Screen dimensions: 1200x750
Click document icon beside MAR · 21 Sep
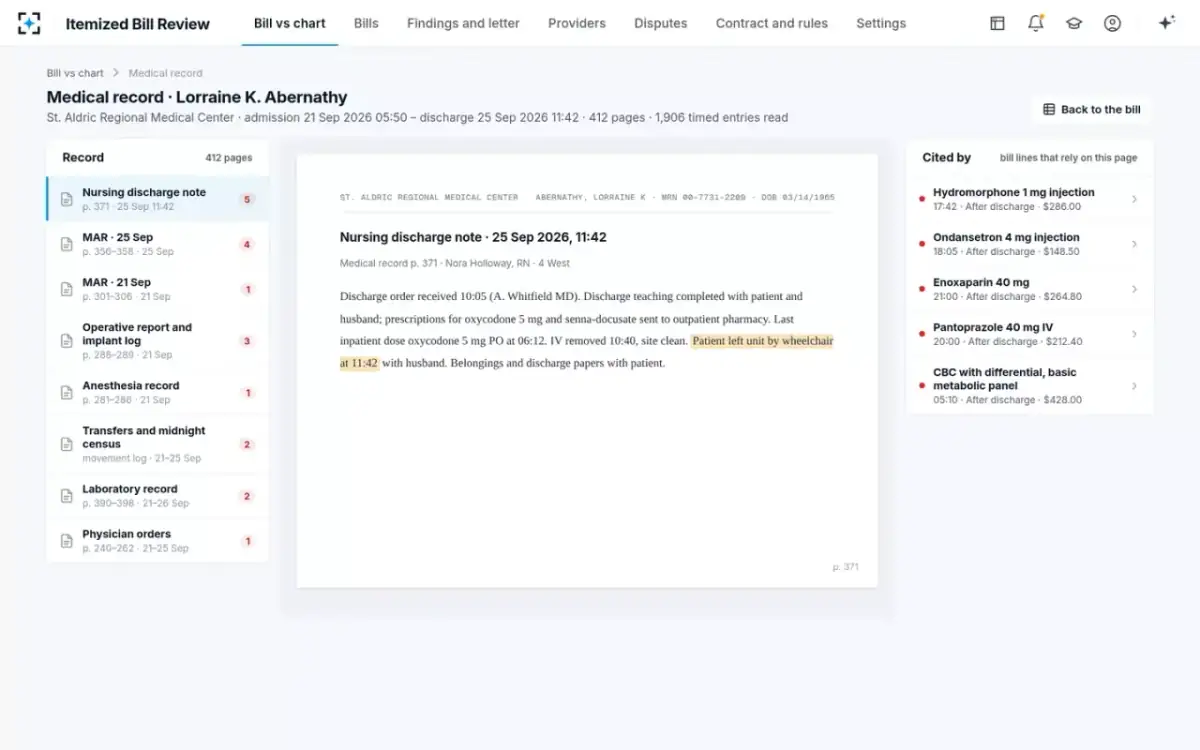(x=66, y=289)
